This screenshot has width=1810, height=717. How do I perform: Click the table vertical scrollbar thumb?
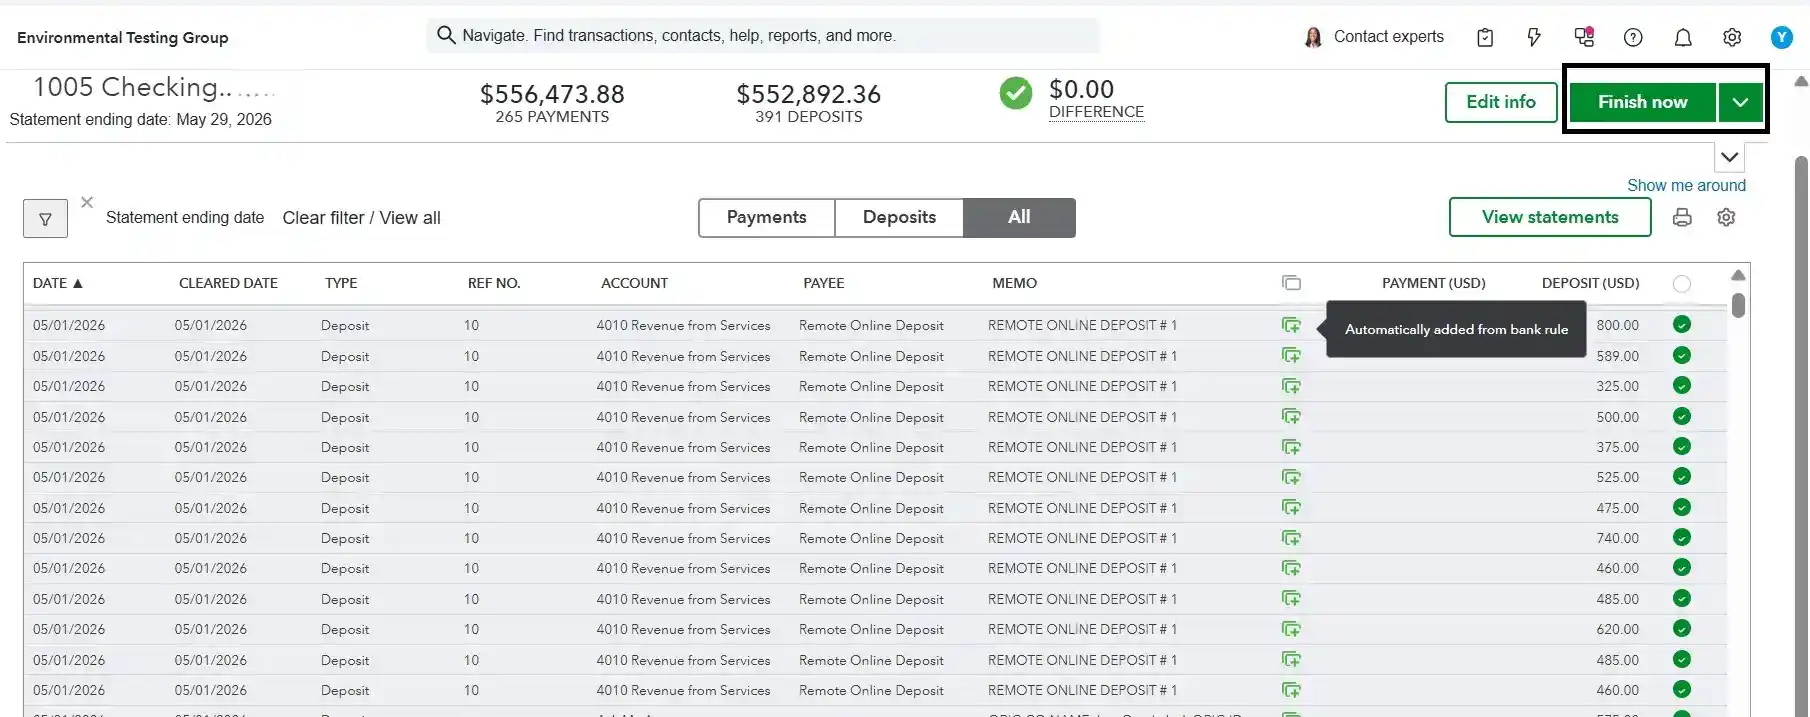[x=1739, y=305]
